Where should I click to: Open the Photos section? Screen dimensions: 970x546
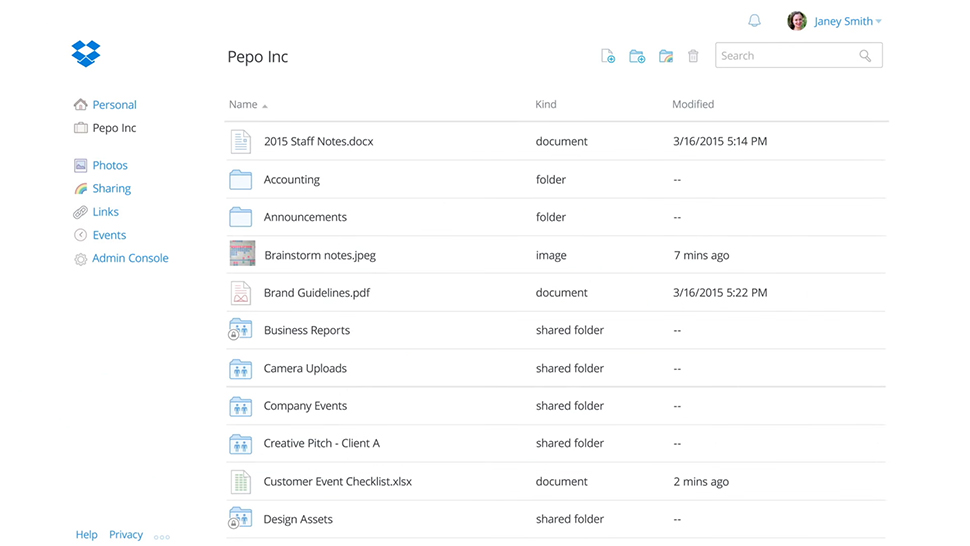pos(110,165)
